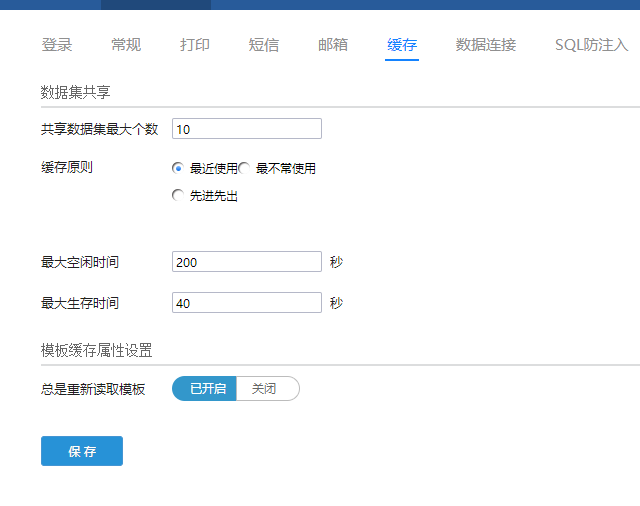Click the 缓存原则 label
This screenshot has height=506, width=640.
click(x=67, y=167)
